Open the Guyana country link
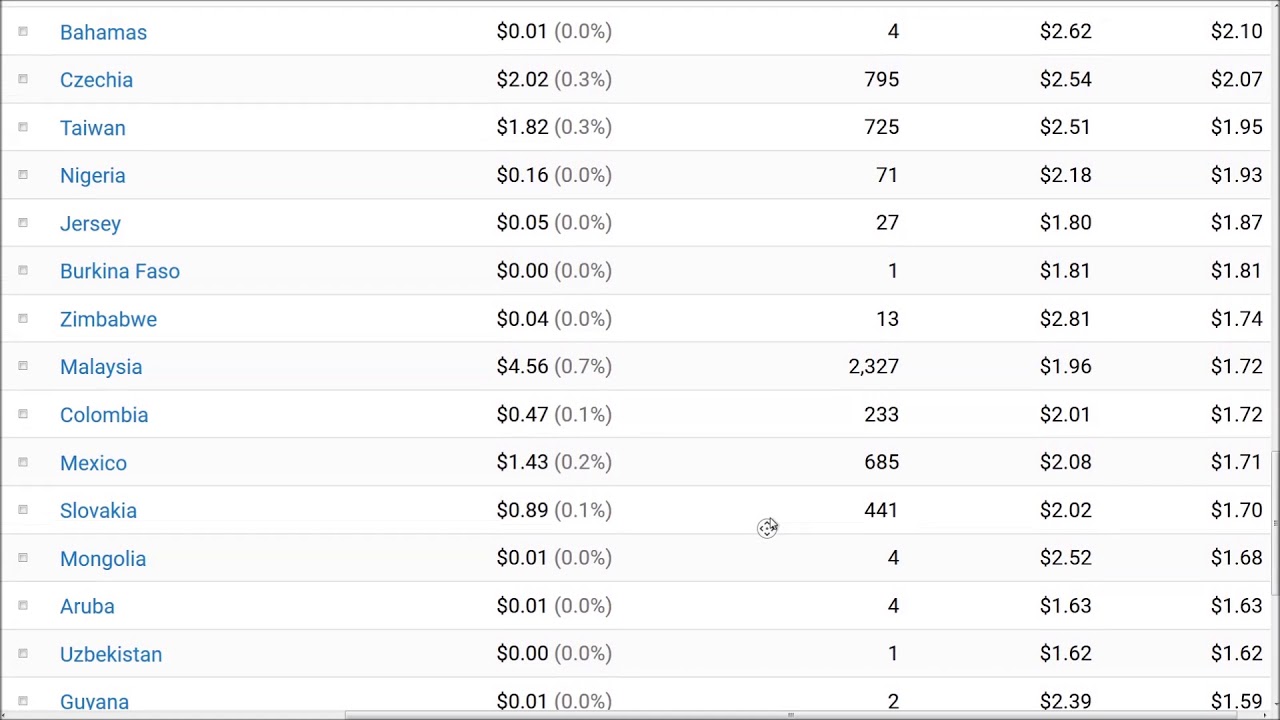The image size is (1280, 720). [94, 702]
